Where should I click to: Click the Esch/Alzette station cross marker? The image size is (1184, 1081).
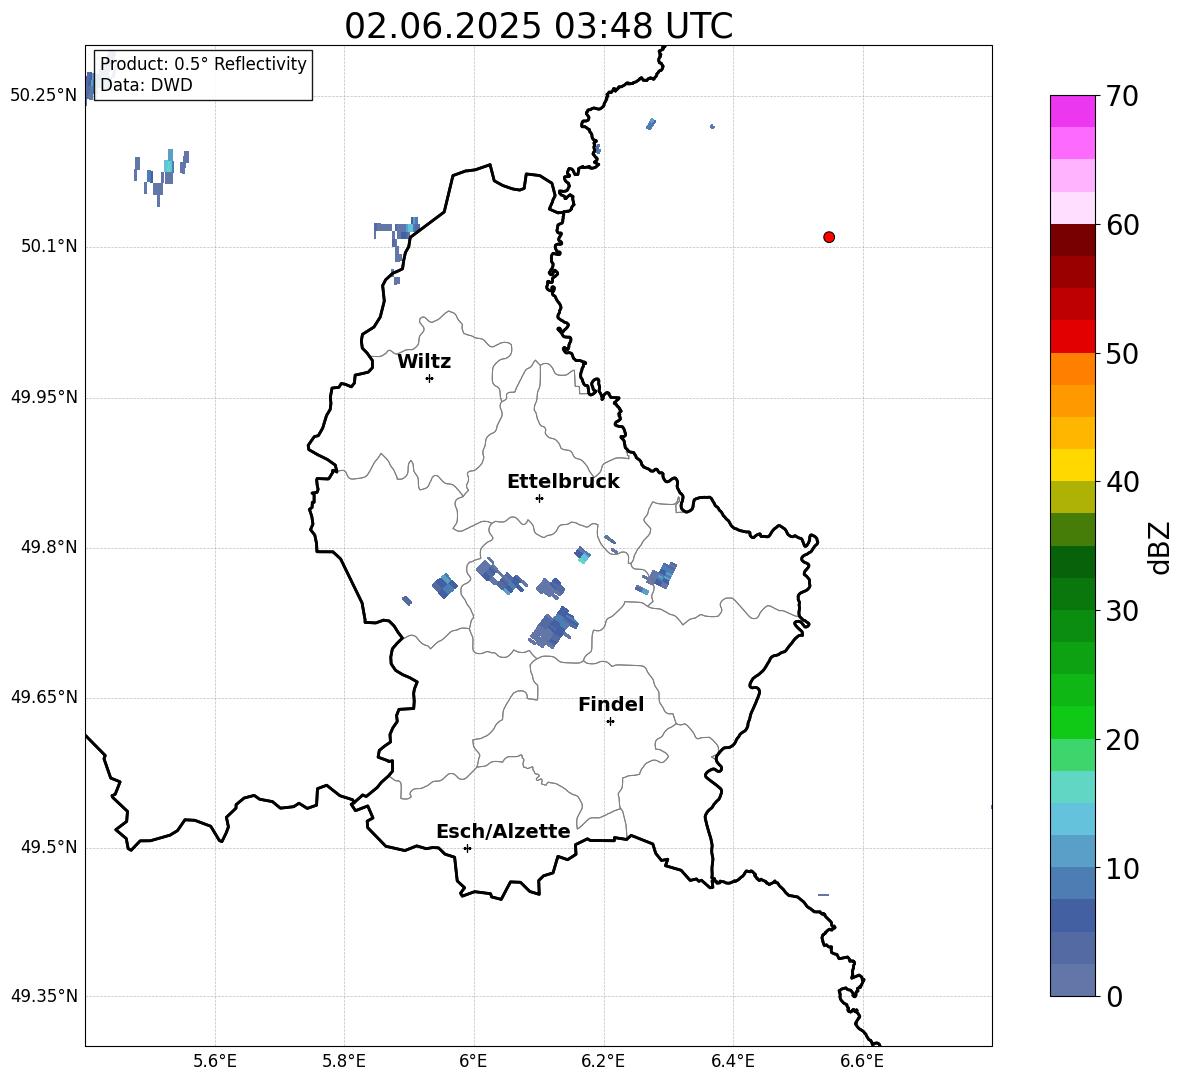tap(467, 848)
